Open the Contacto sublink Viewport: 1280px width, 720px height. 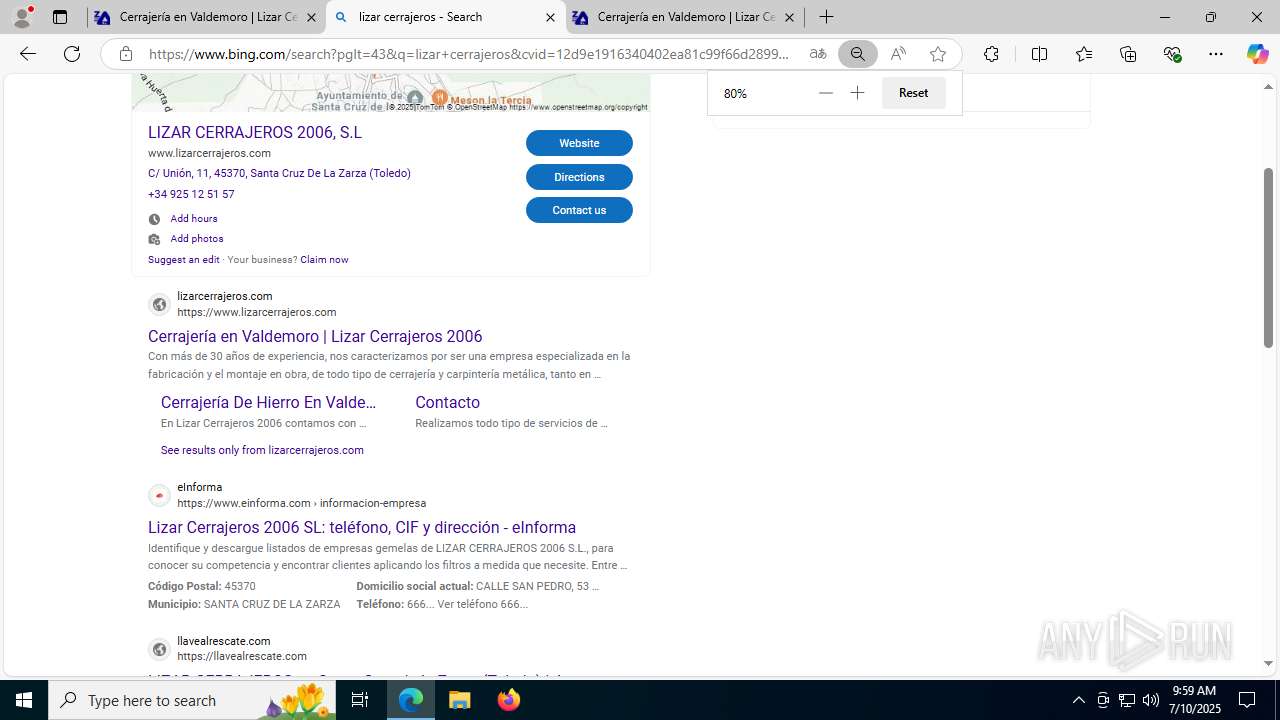[447, 402]
